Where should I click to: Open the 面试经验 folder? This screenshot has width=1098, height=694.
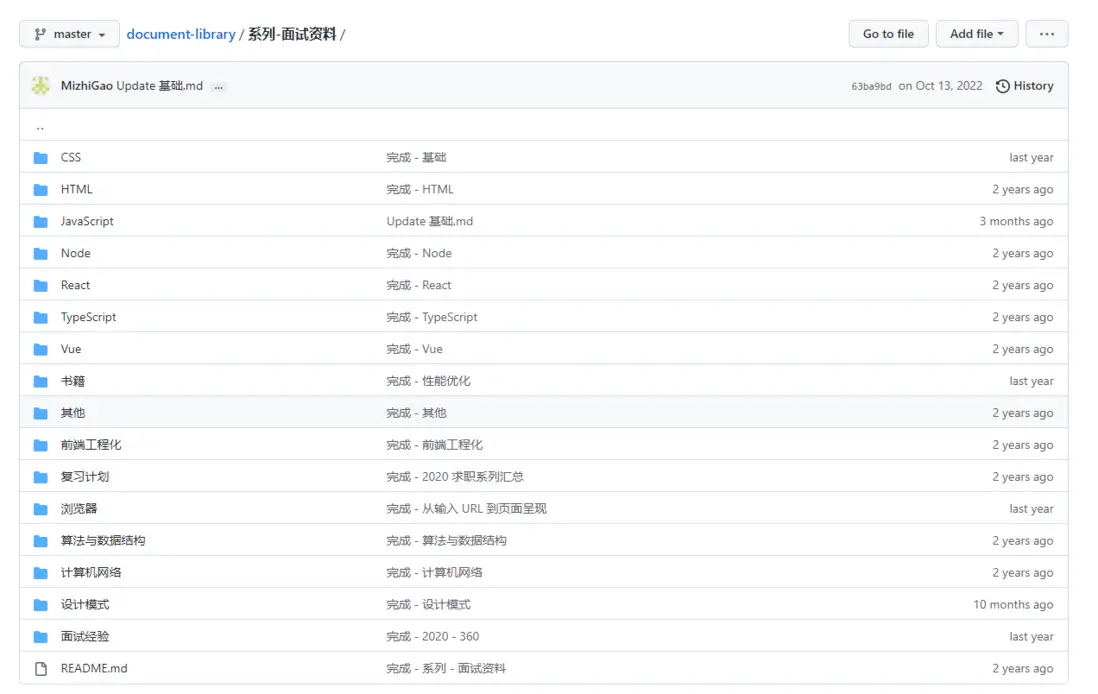click(x=85, y=637)
